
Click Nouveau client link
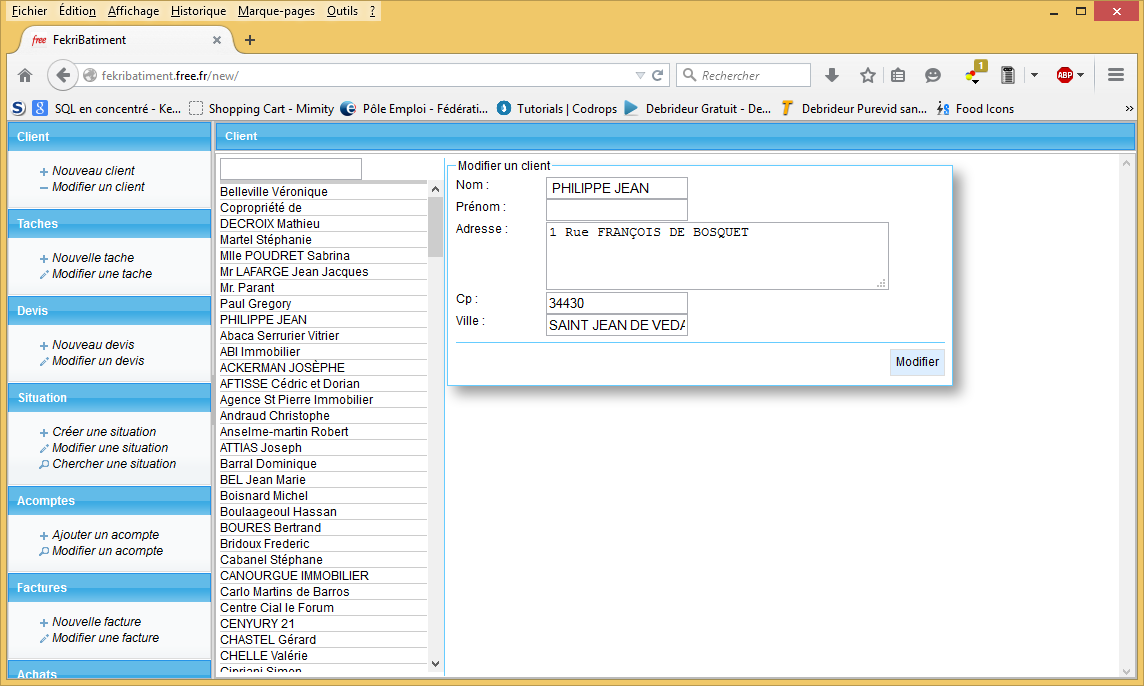point(93,171)
